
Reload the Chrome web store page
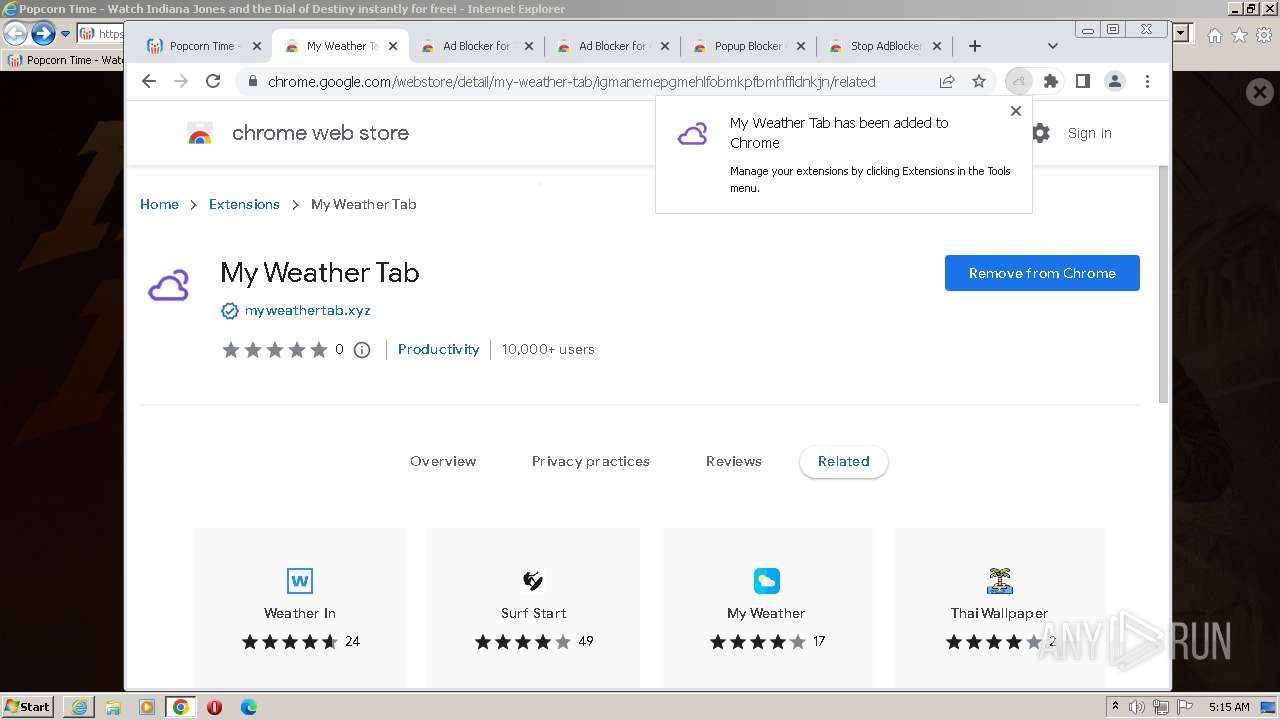point(213,82)
